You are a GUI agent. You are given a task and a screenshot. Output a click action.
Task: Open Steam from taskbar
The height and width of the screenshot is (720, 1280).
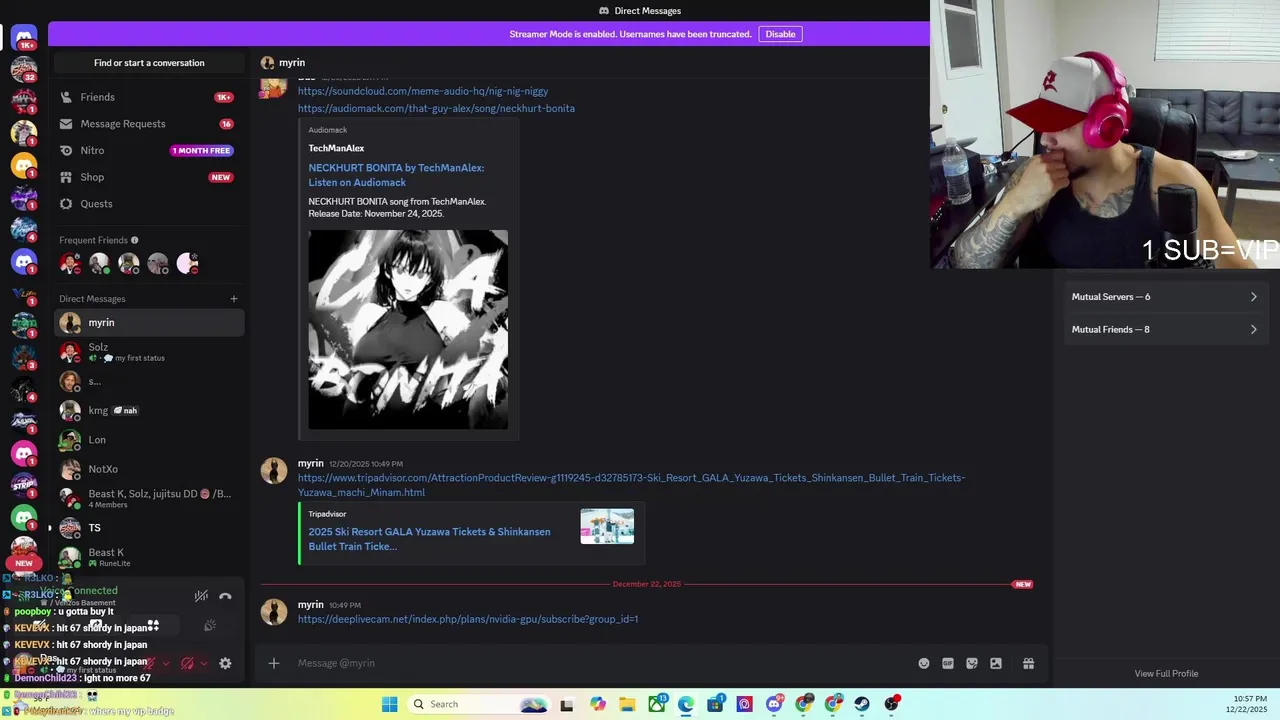[862, 704]
